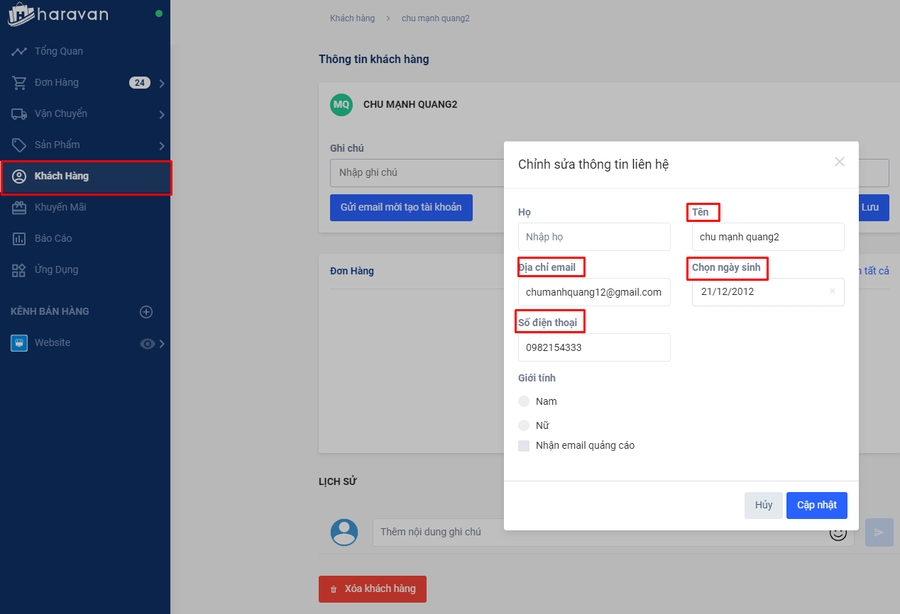Expand the Vận Chuyển submenu chevron
Image resolution: width=900 pixels, height=614 pixels.
162,115
